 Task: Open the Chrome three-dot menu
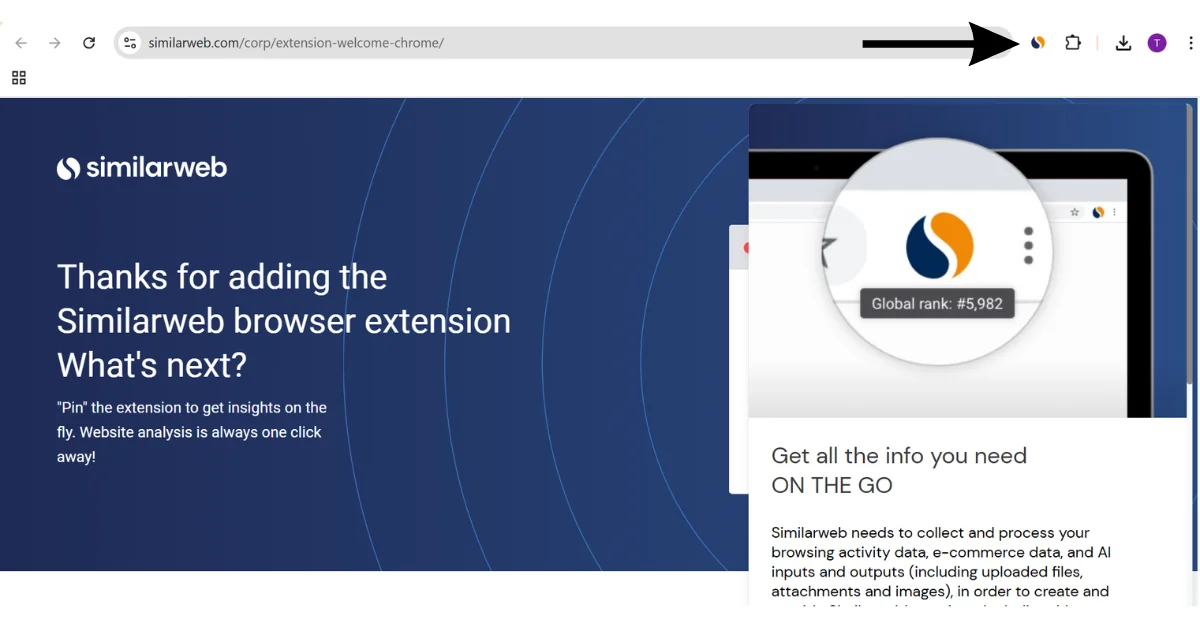point(1190,43)
